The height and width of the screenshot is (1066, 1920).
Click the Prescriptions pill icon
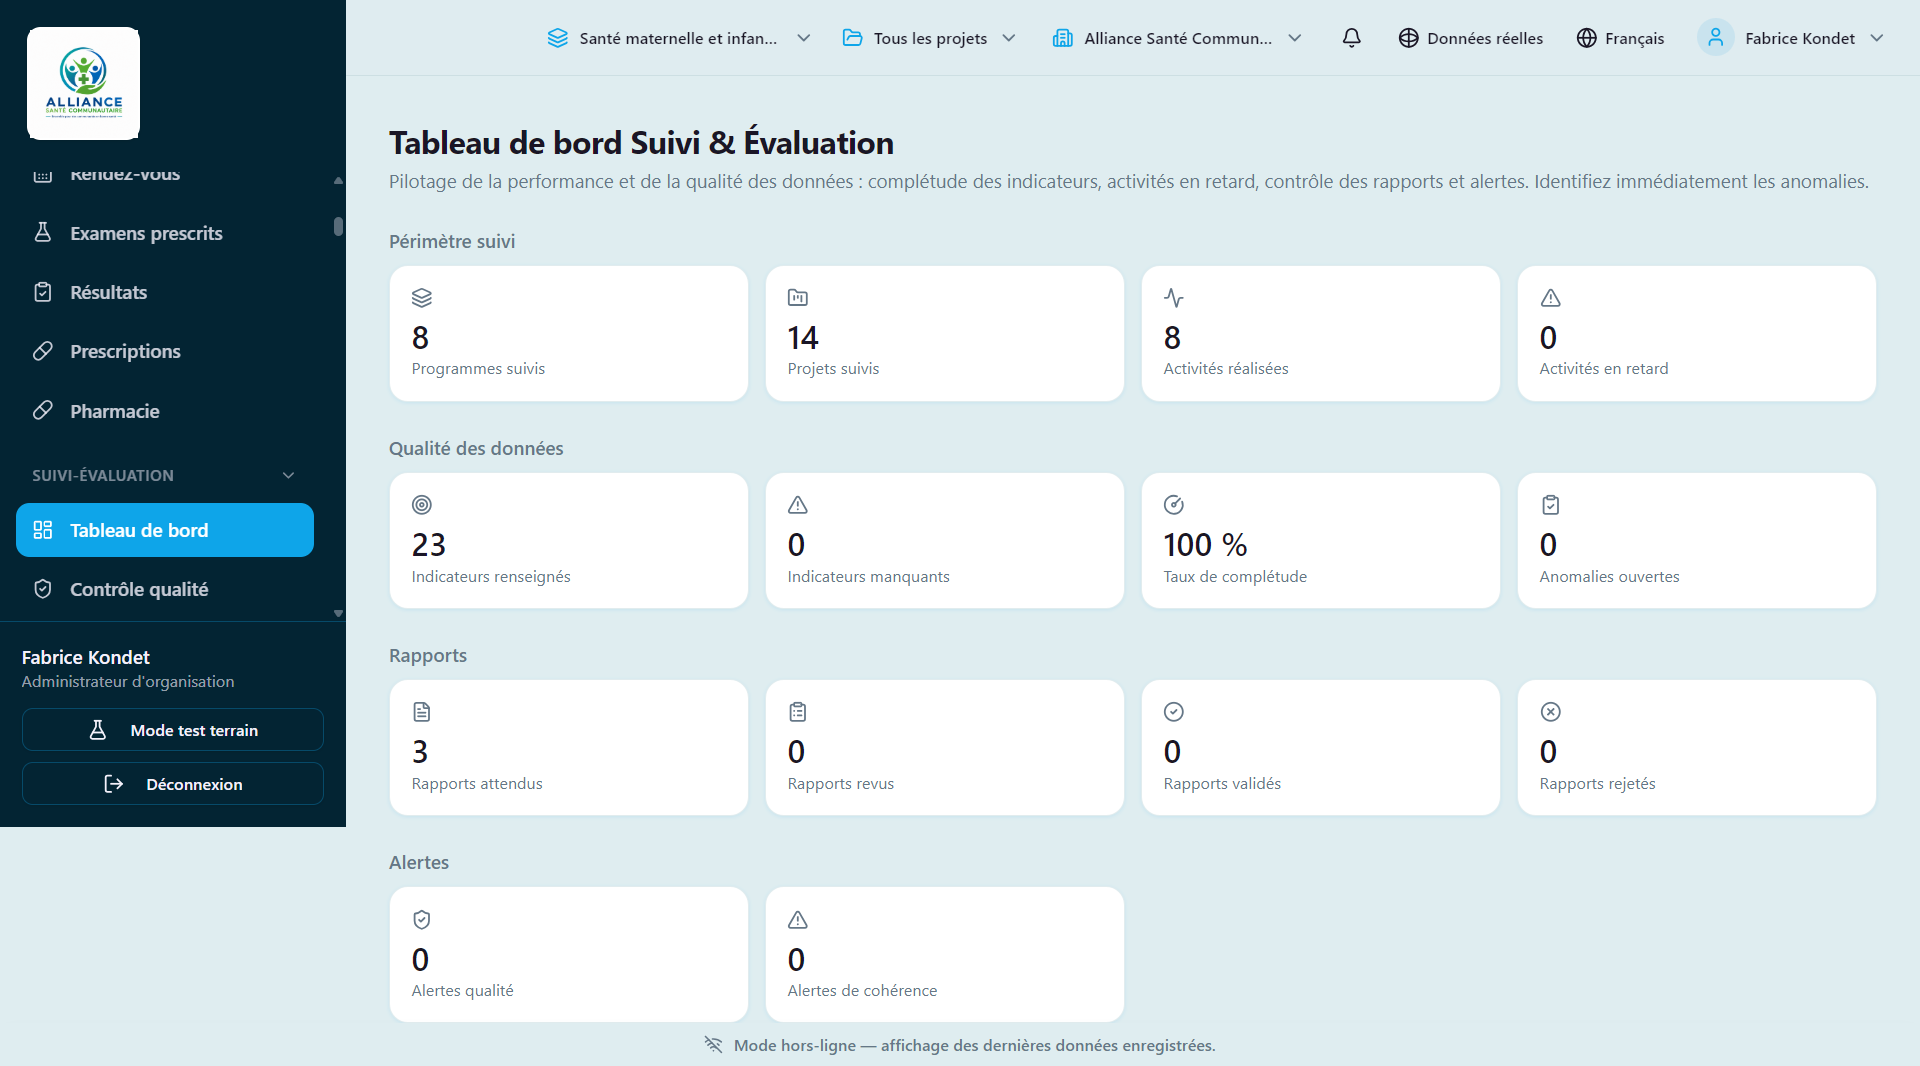point(43,351)
